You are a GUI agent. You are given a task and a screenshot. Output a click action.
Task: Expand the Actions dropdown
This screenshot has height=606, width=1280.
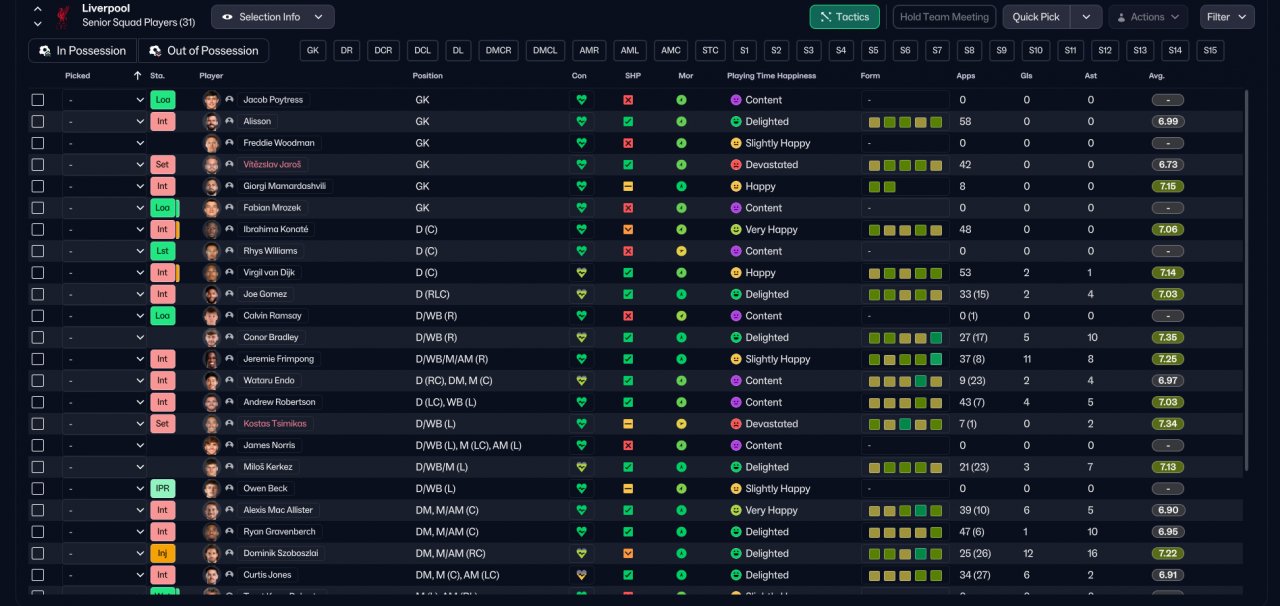click(x=1148, y=17)
